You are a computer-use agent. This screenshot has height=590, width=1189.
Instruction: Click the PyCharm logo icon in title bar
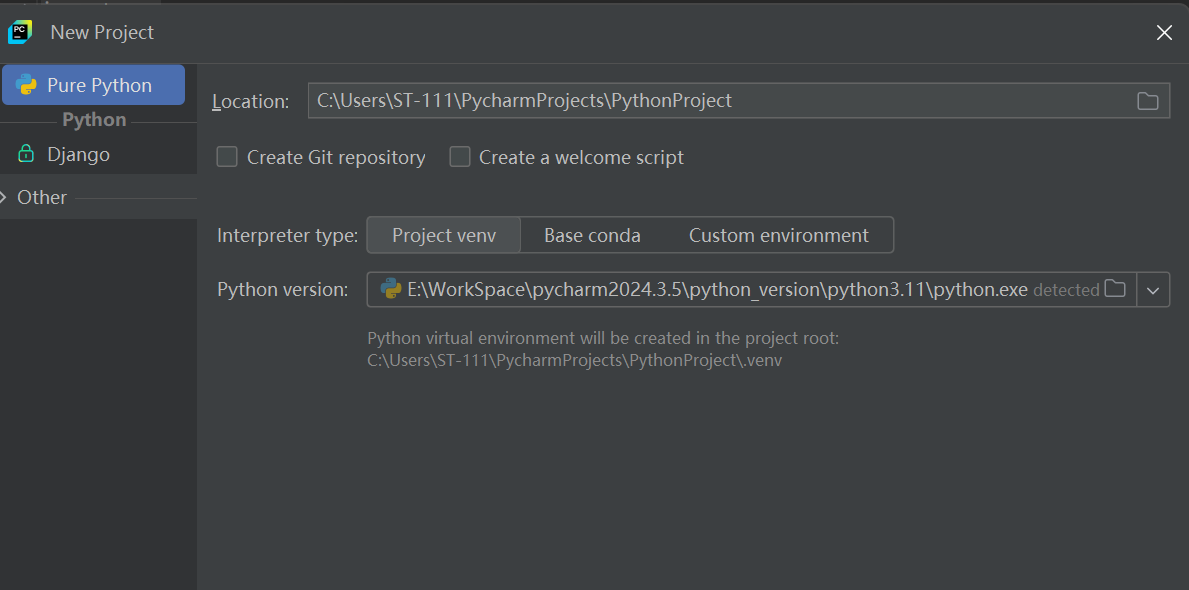tap(20, 32)
